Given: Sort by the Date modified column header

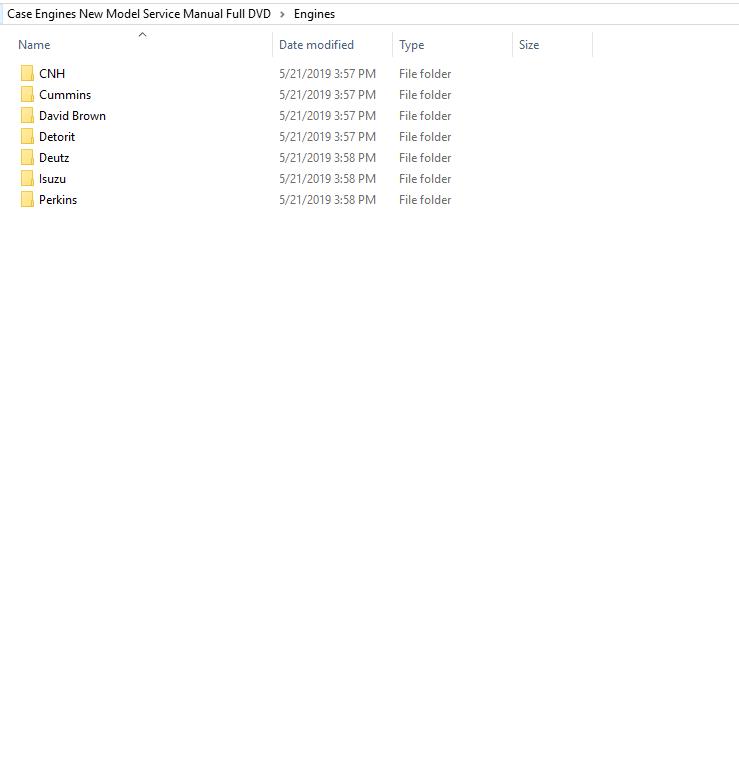Looking at the screenshot, I should (x=316, y=45).
